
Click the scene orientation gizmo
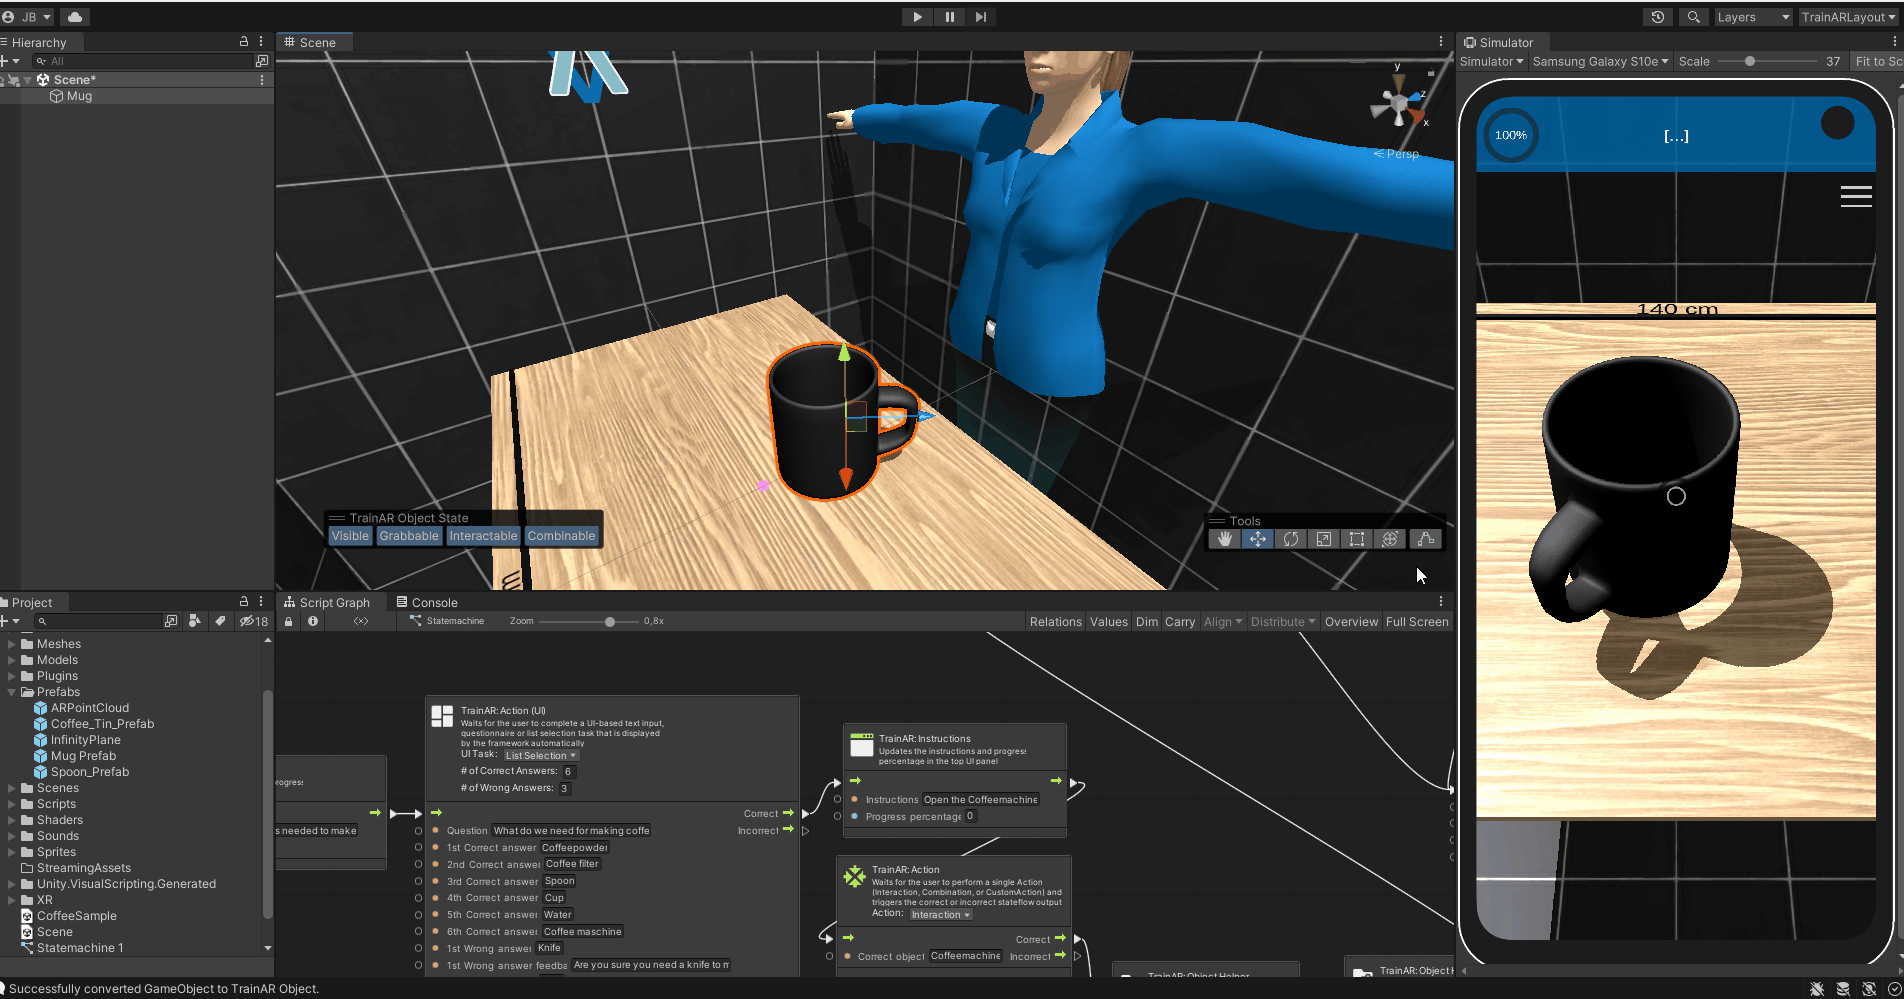click(x=1401, y=102)
